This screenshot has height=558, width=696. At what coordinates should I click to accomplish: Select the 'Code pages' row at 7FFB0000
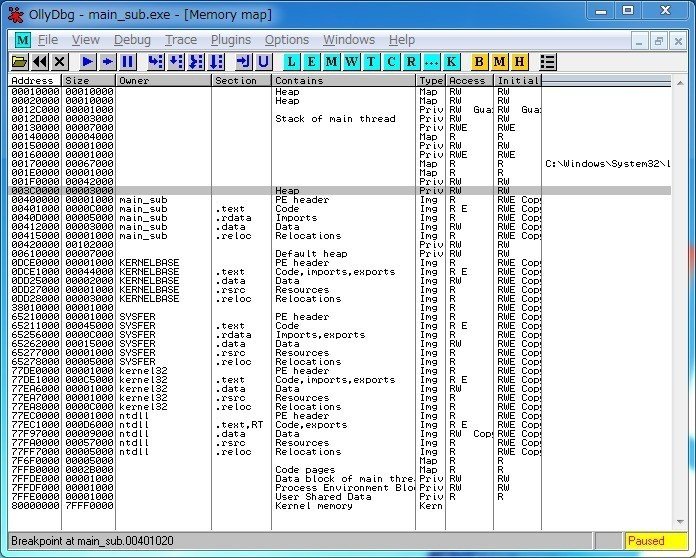340,470
